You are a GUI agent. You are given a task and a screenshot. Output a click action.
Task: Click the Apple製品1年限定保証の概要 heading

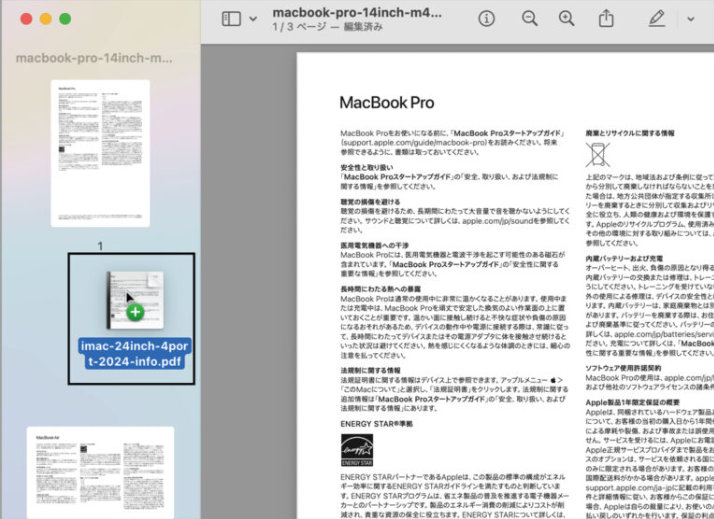[632, 402]
